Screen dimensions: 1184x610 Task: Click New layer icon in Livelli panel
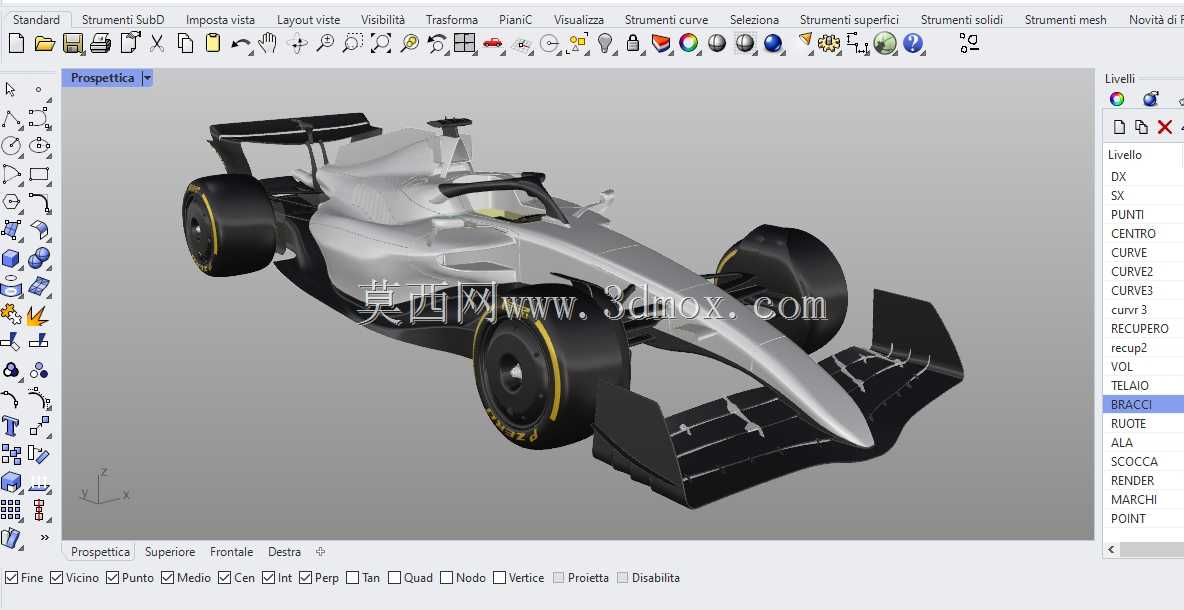click(1120, 127)
